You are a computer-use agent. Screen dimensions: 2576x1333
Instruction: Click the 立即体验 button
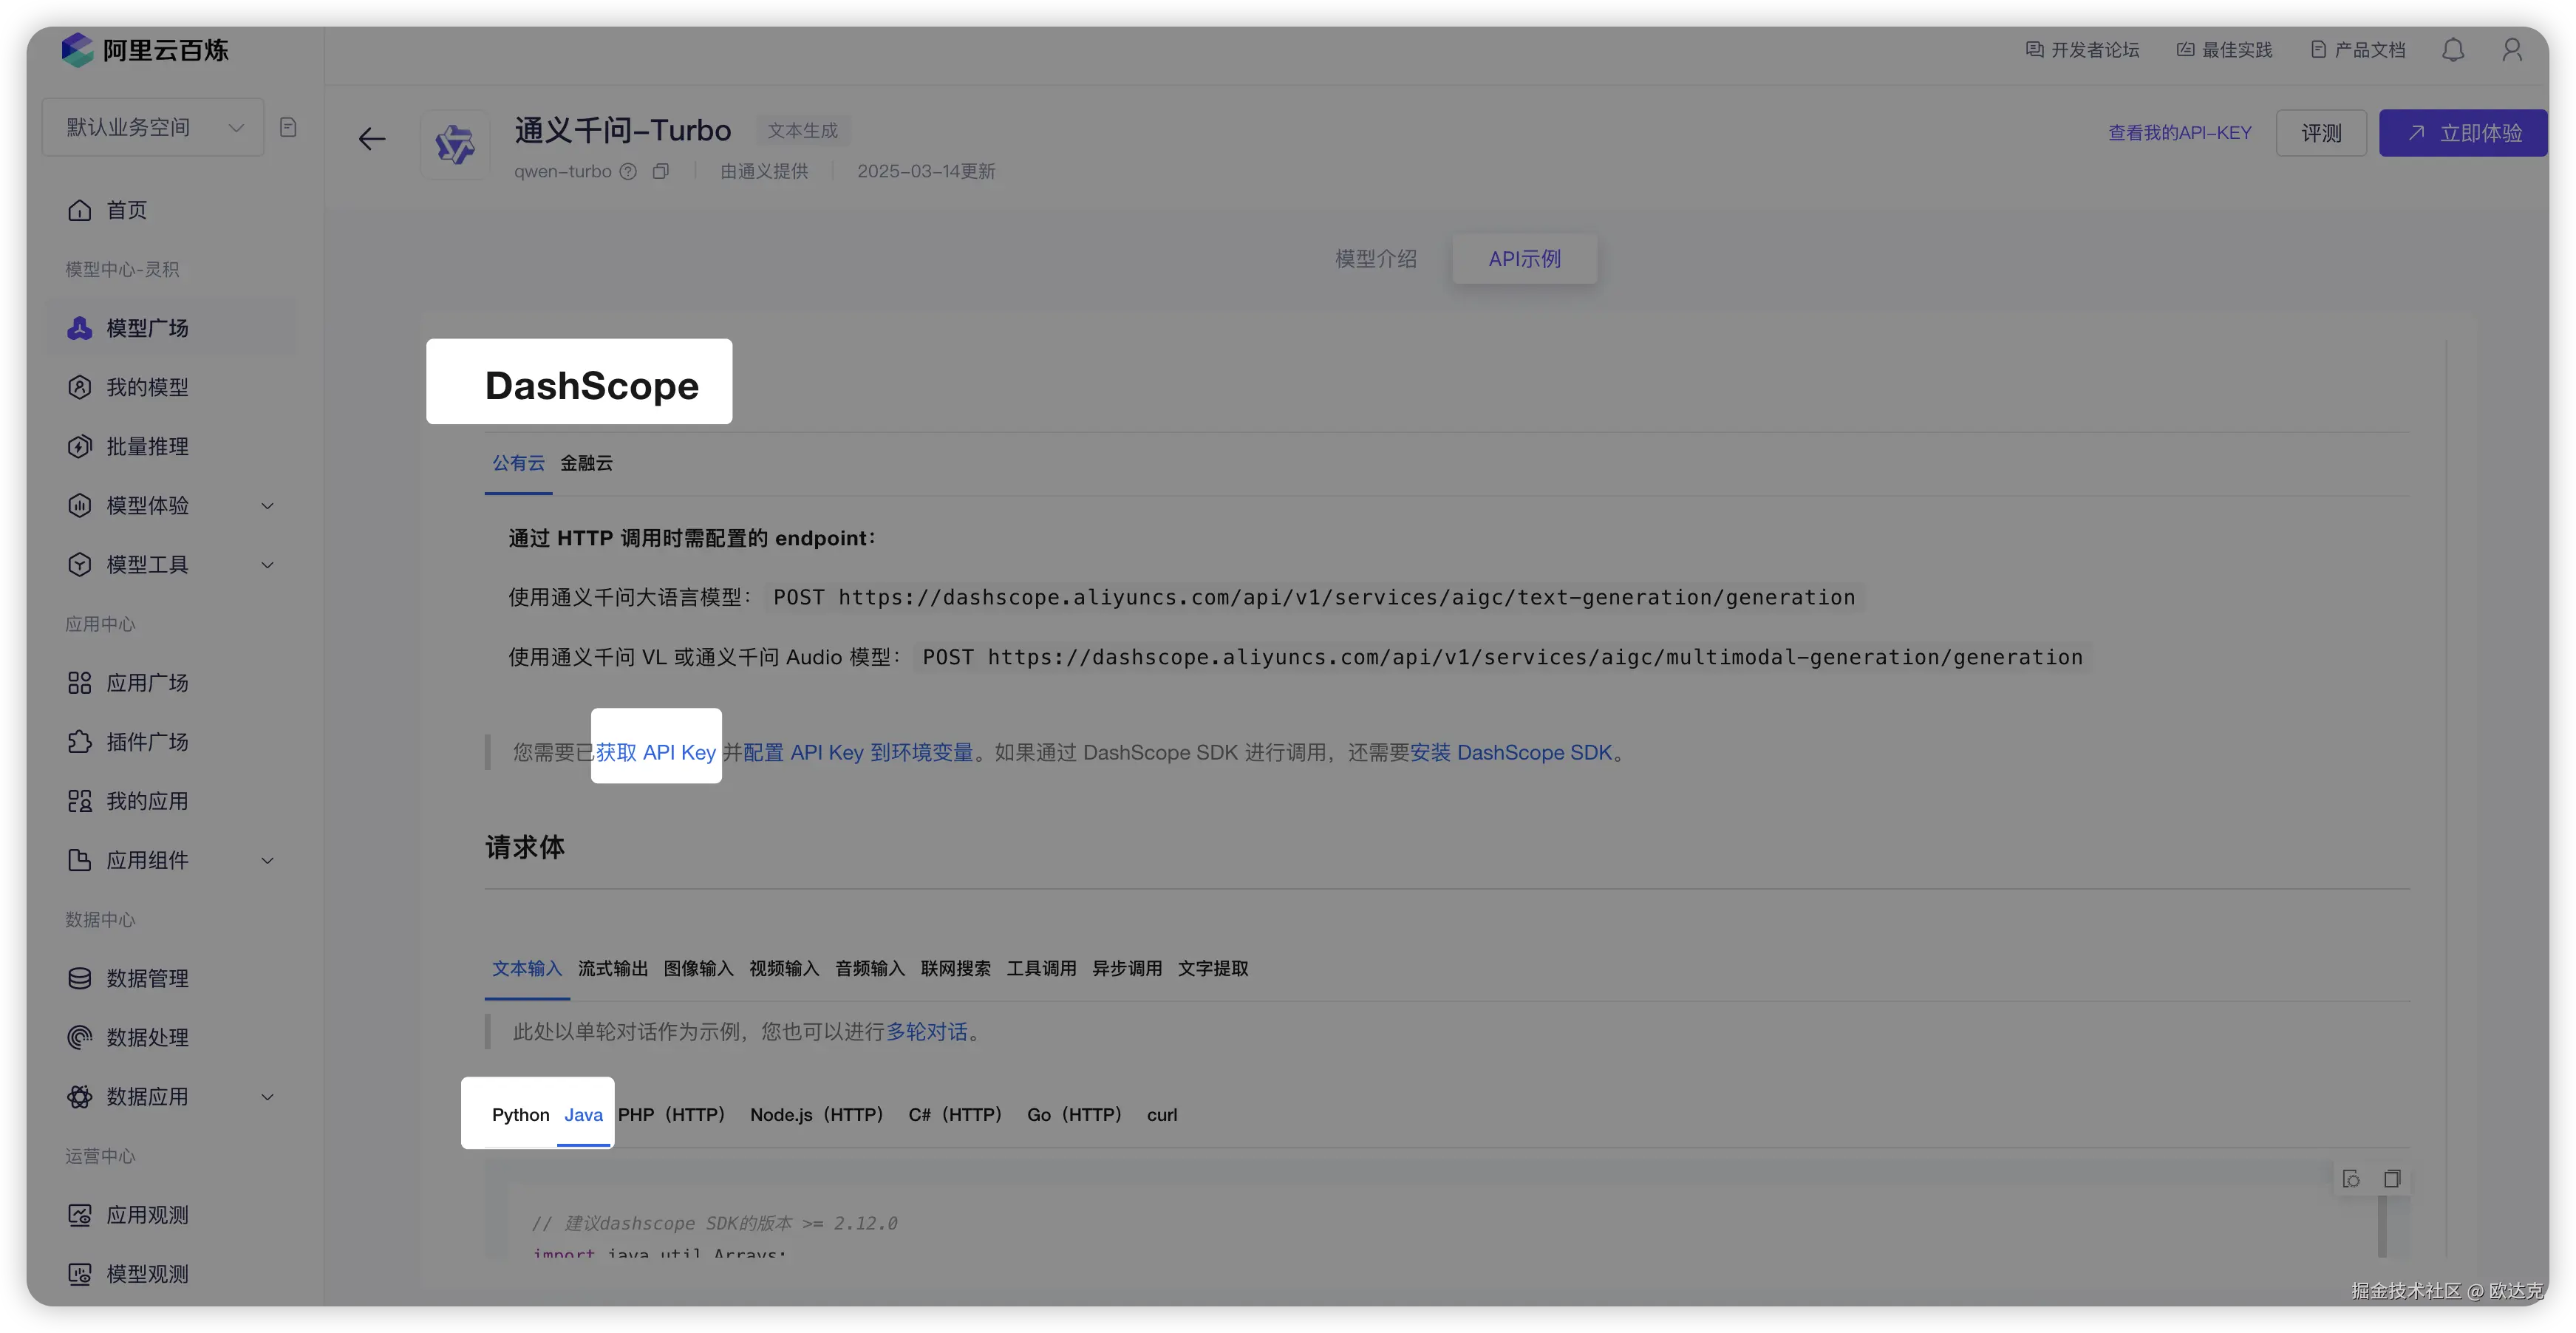pyautogui.click(x=2462, y=133)
